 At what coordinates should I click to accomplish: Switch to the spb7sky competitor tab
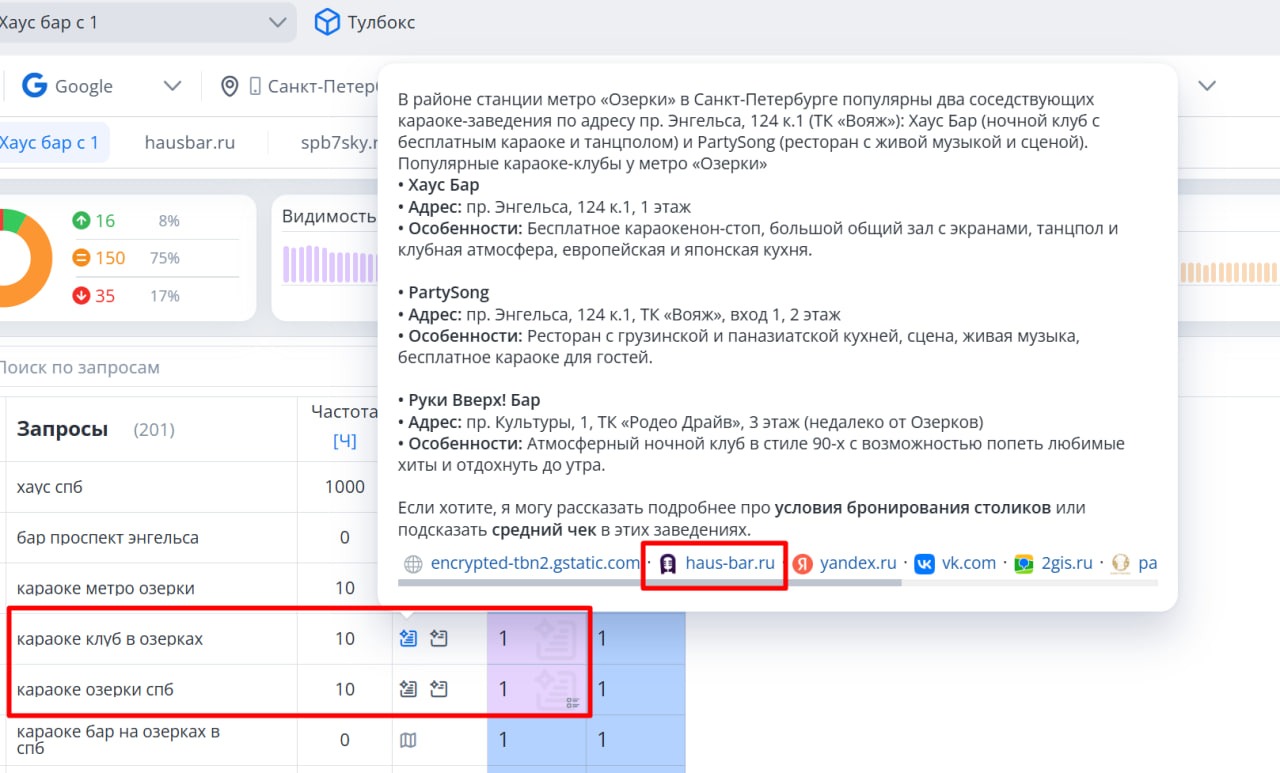340,142
